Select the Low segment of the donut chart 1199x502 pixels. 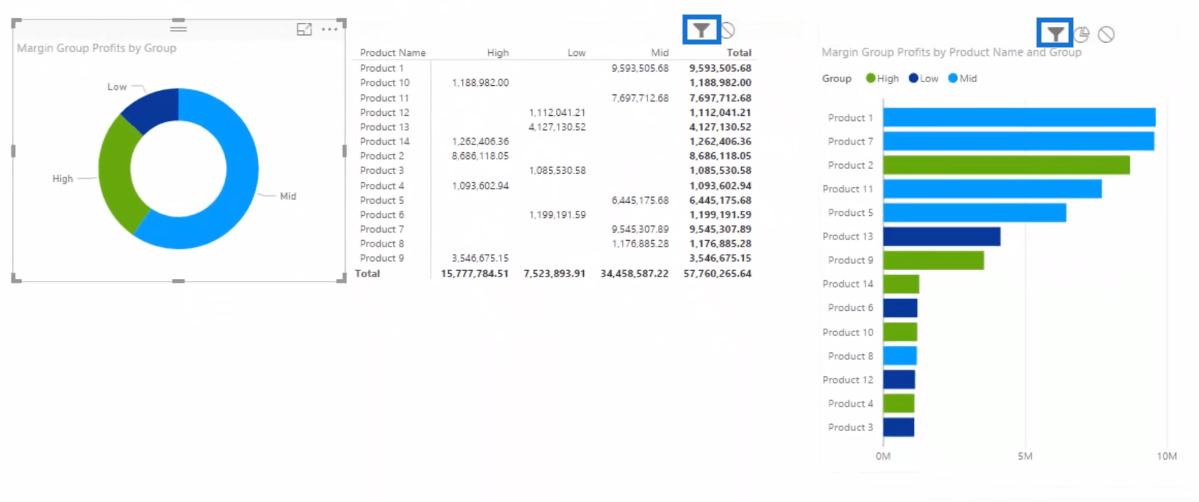156,108
